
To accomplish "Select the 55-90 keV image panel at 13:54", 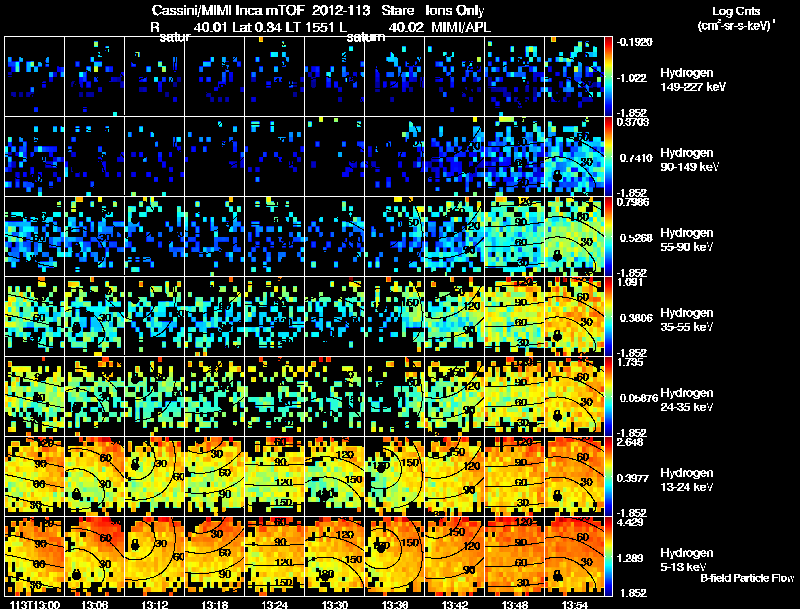I will point(574,236).
